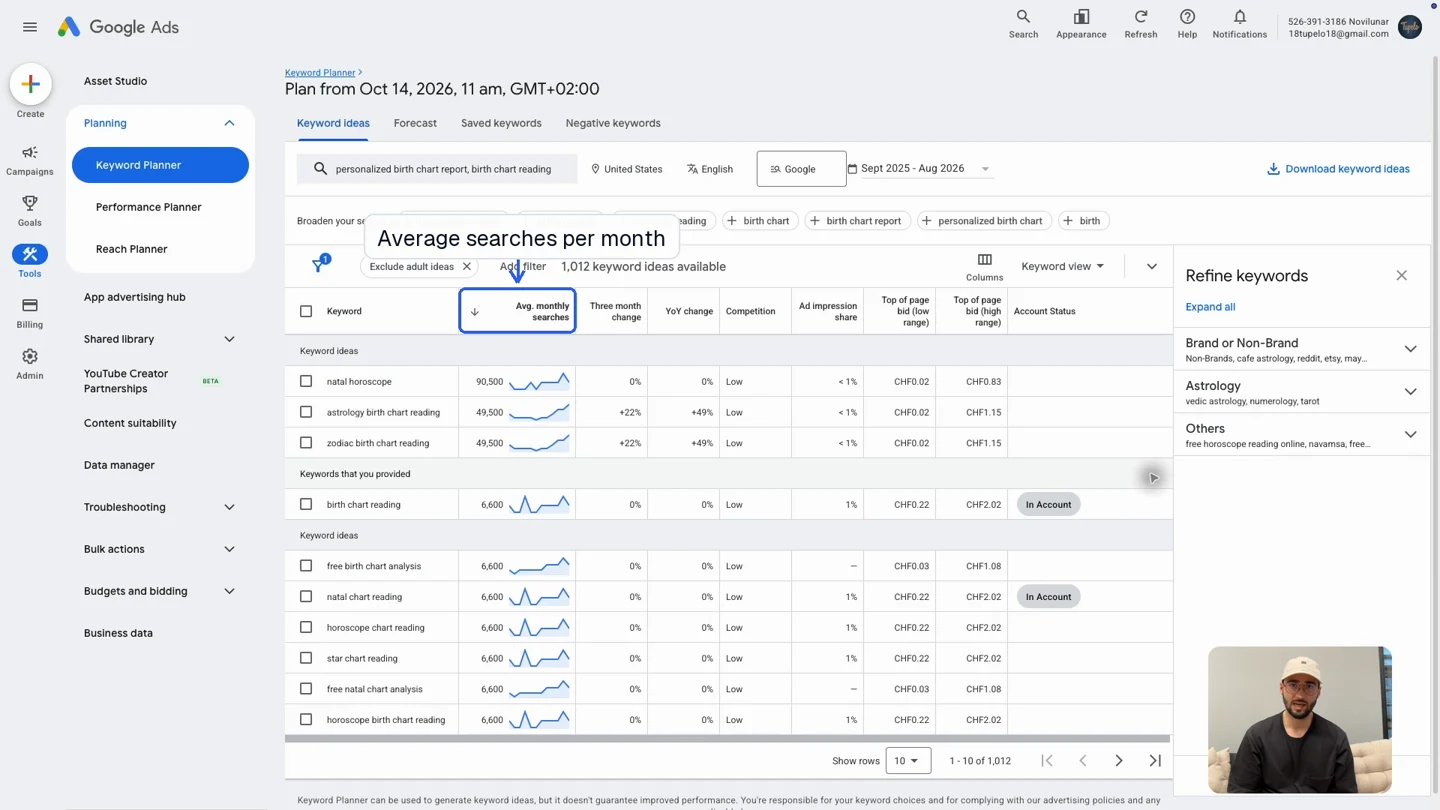Click the filter funnel icon
1440x810 pixels.
click(320, 265)
